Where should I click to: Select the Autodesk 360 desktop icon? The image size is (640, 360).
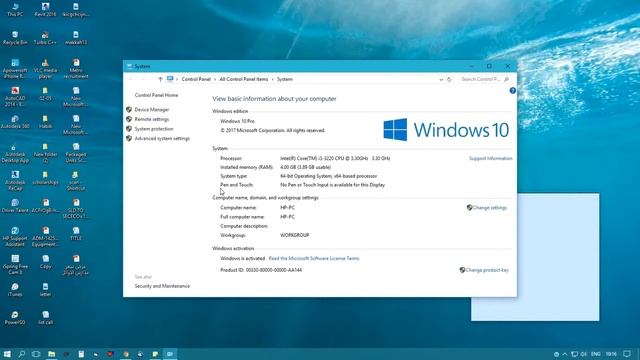click(x=15, y=122)
